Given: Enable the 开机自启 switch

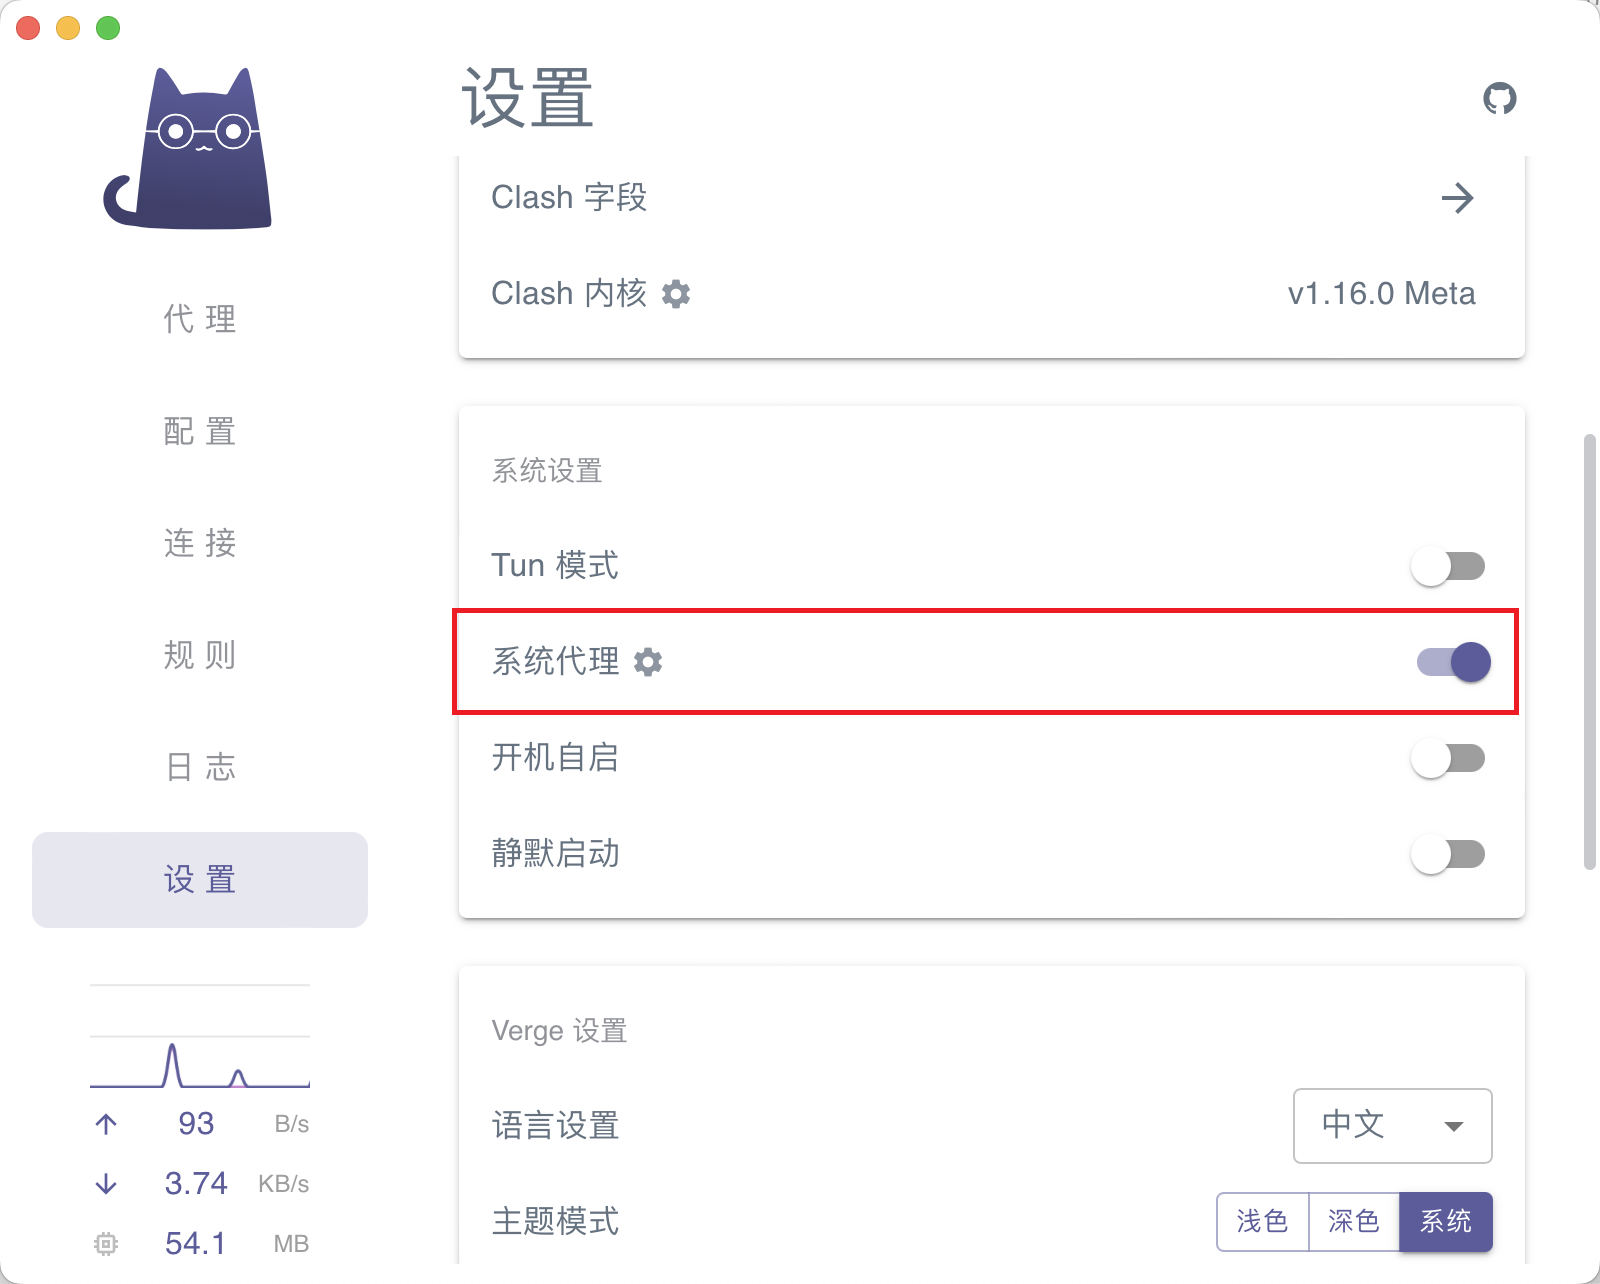Looking at the screenshot, I should tap(1448, 758).
